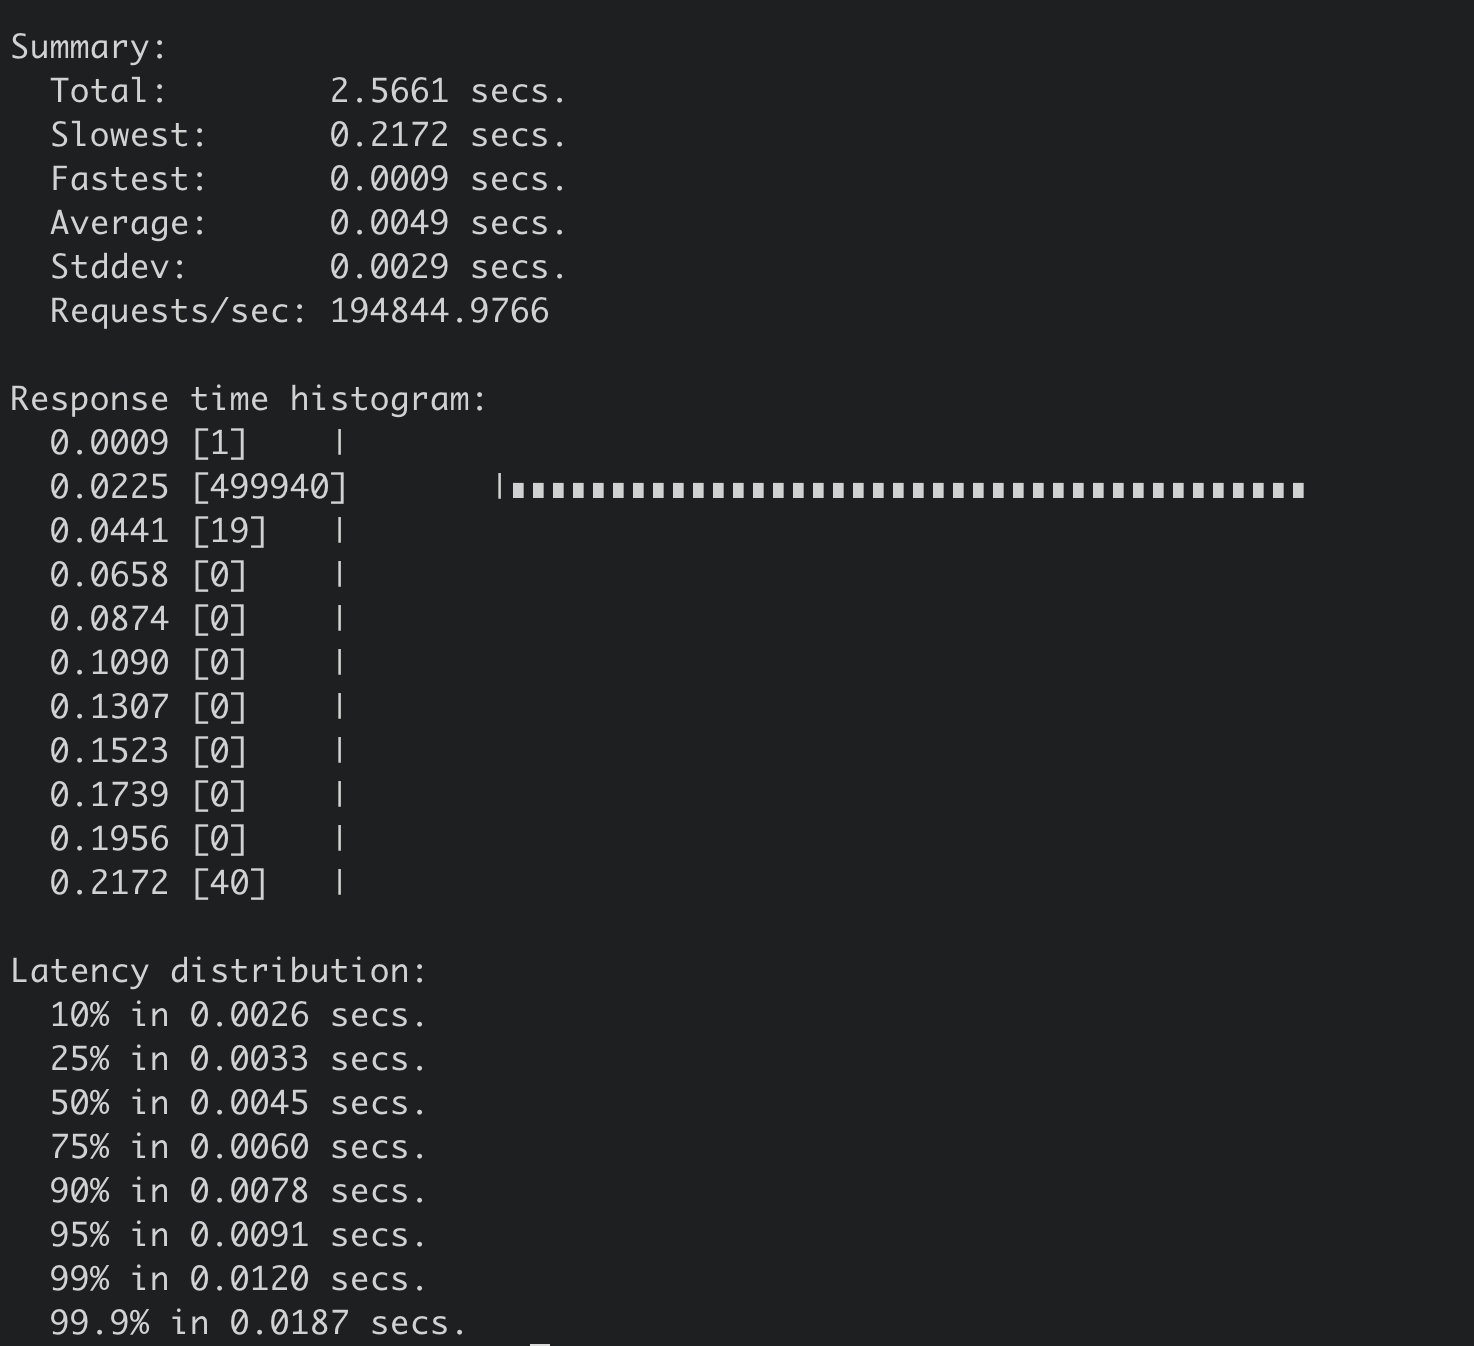Image resolution: width=1474 pixels, height=1346 pixels.
Task: Select the Stddev 0.0029 secs line
Action: tap(308, 267)
